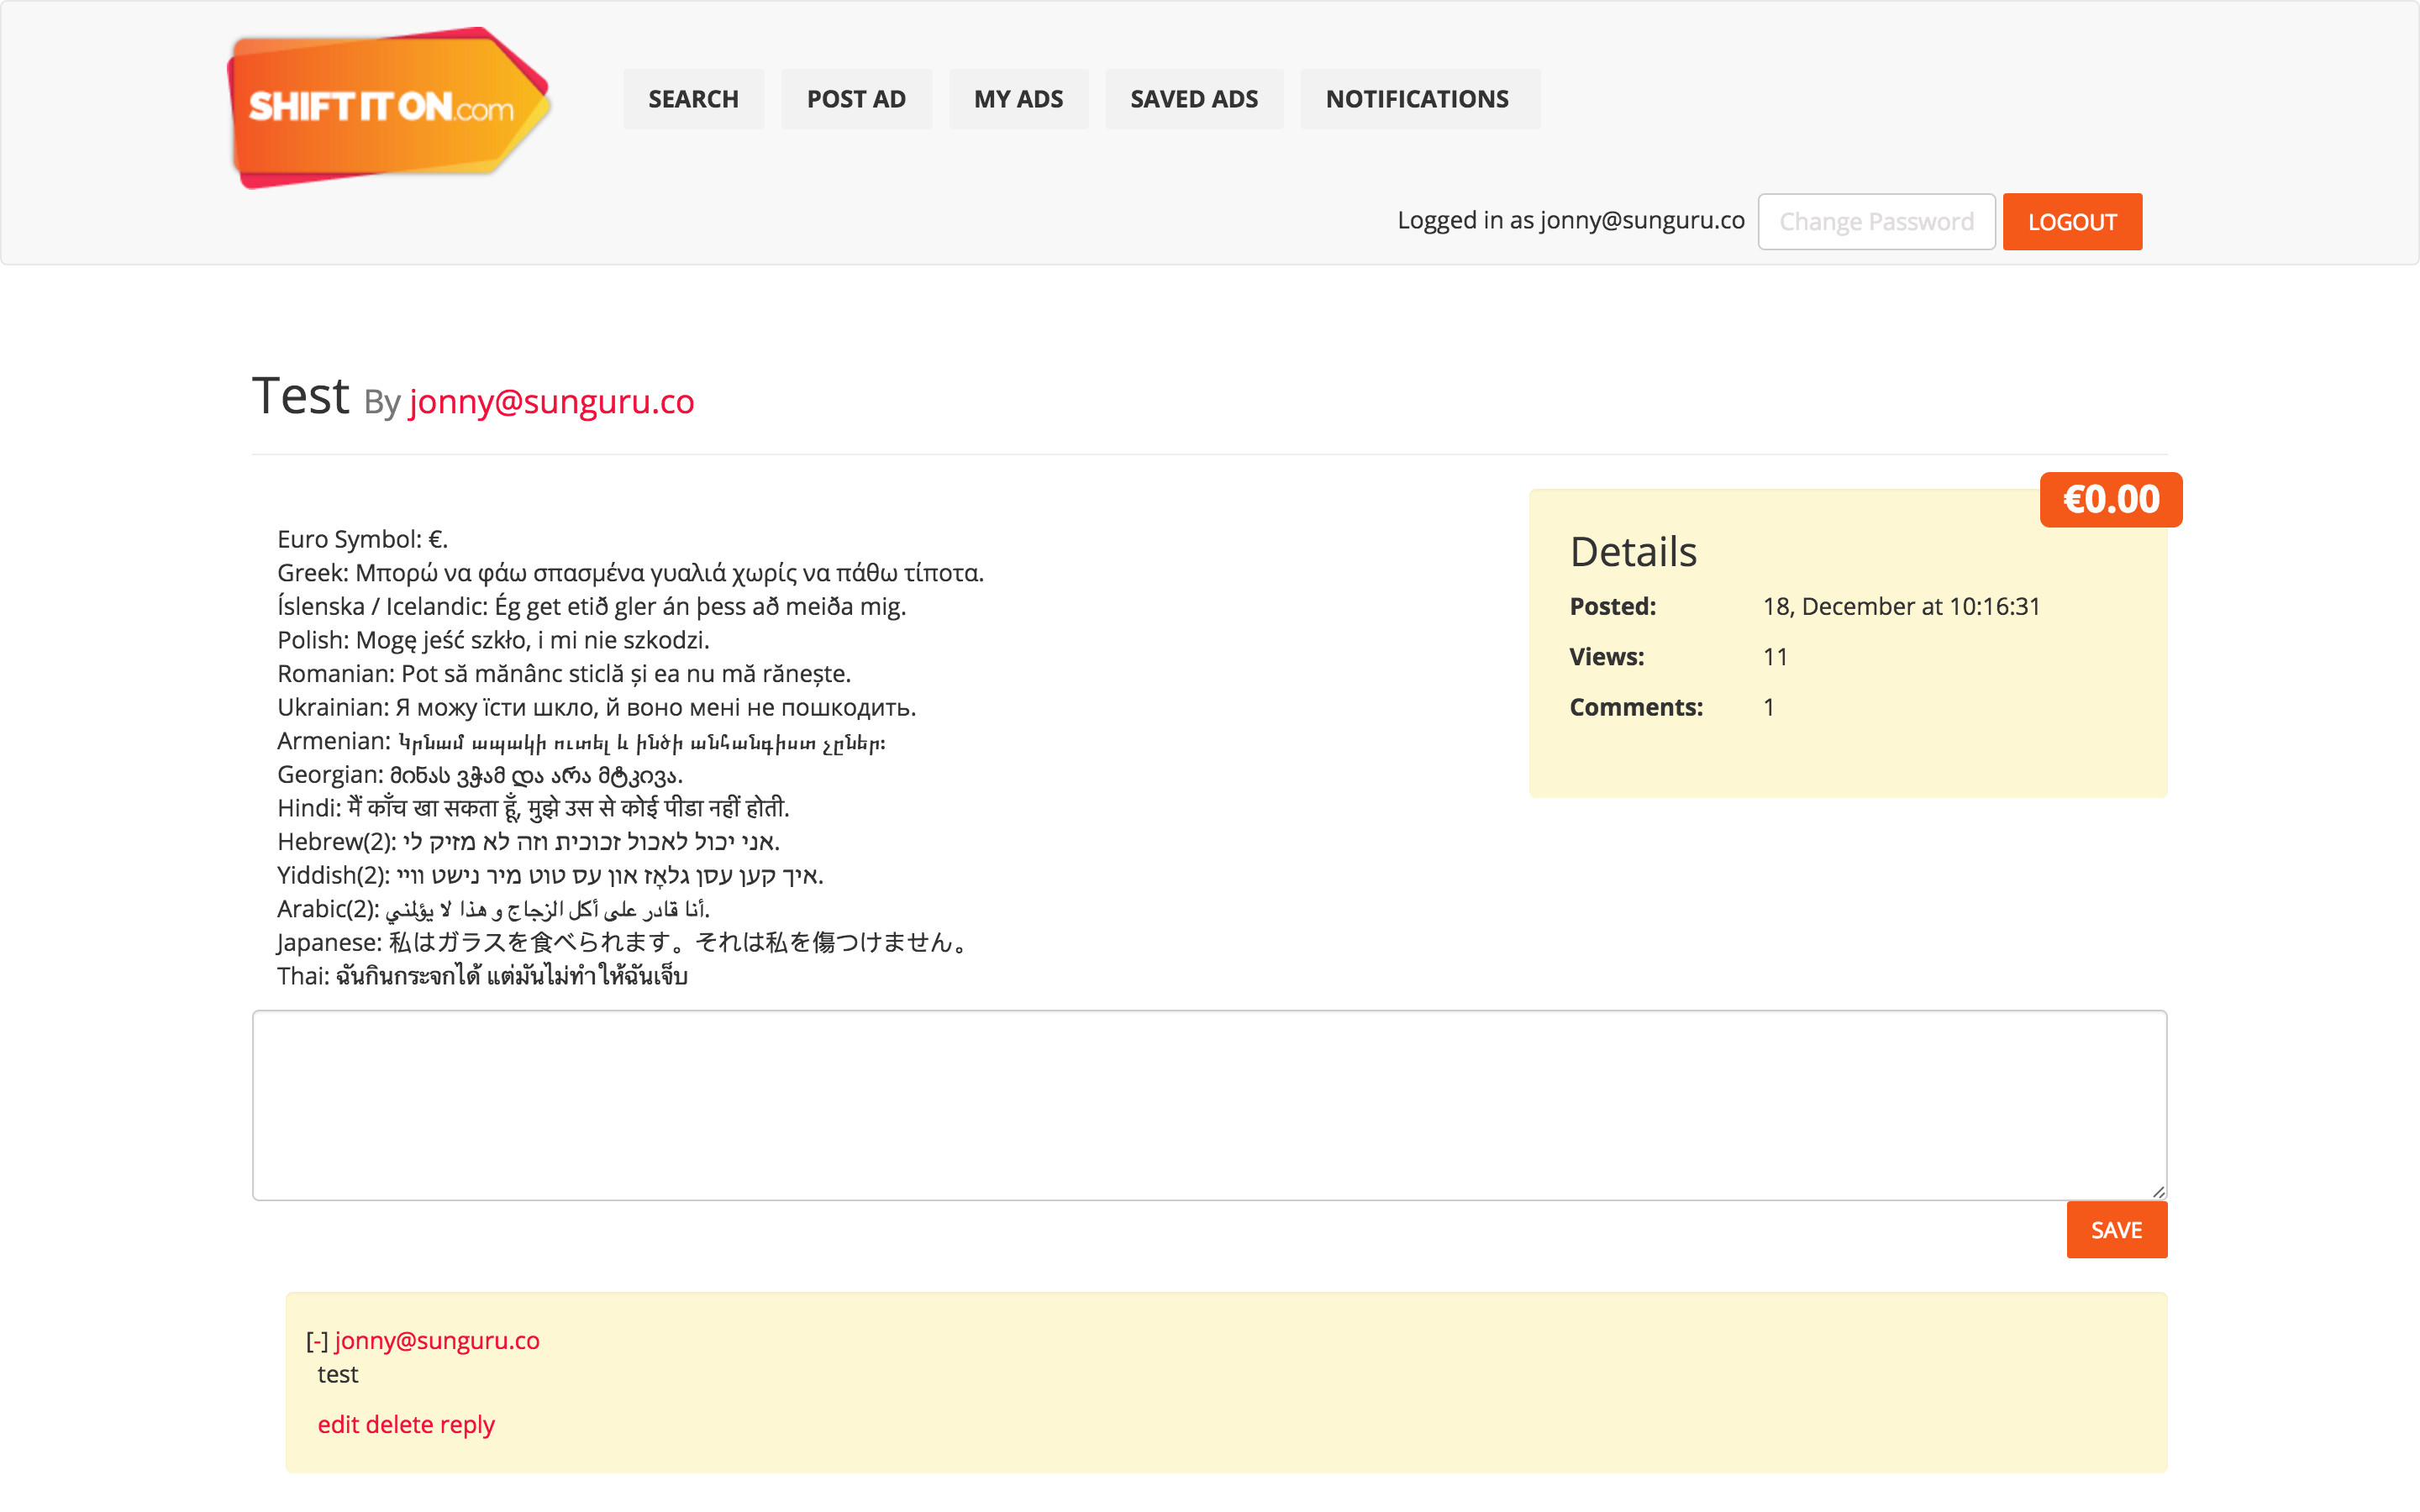Reply to the test comment
Screen dimensions: 2420x1512
(467, 1424)
